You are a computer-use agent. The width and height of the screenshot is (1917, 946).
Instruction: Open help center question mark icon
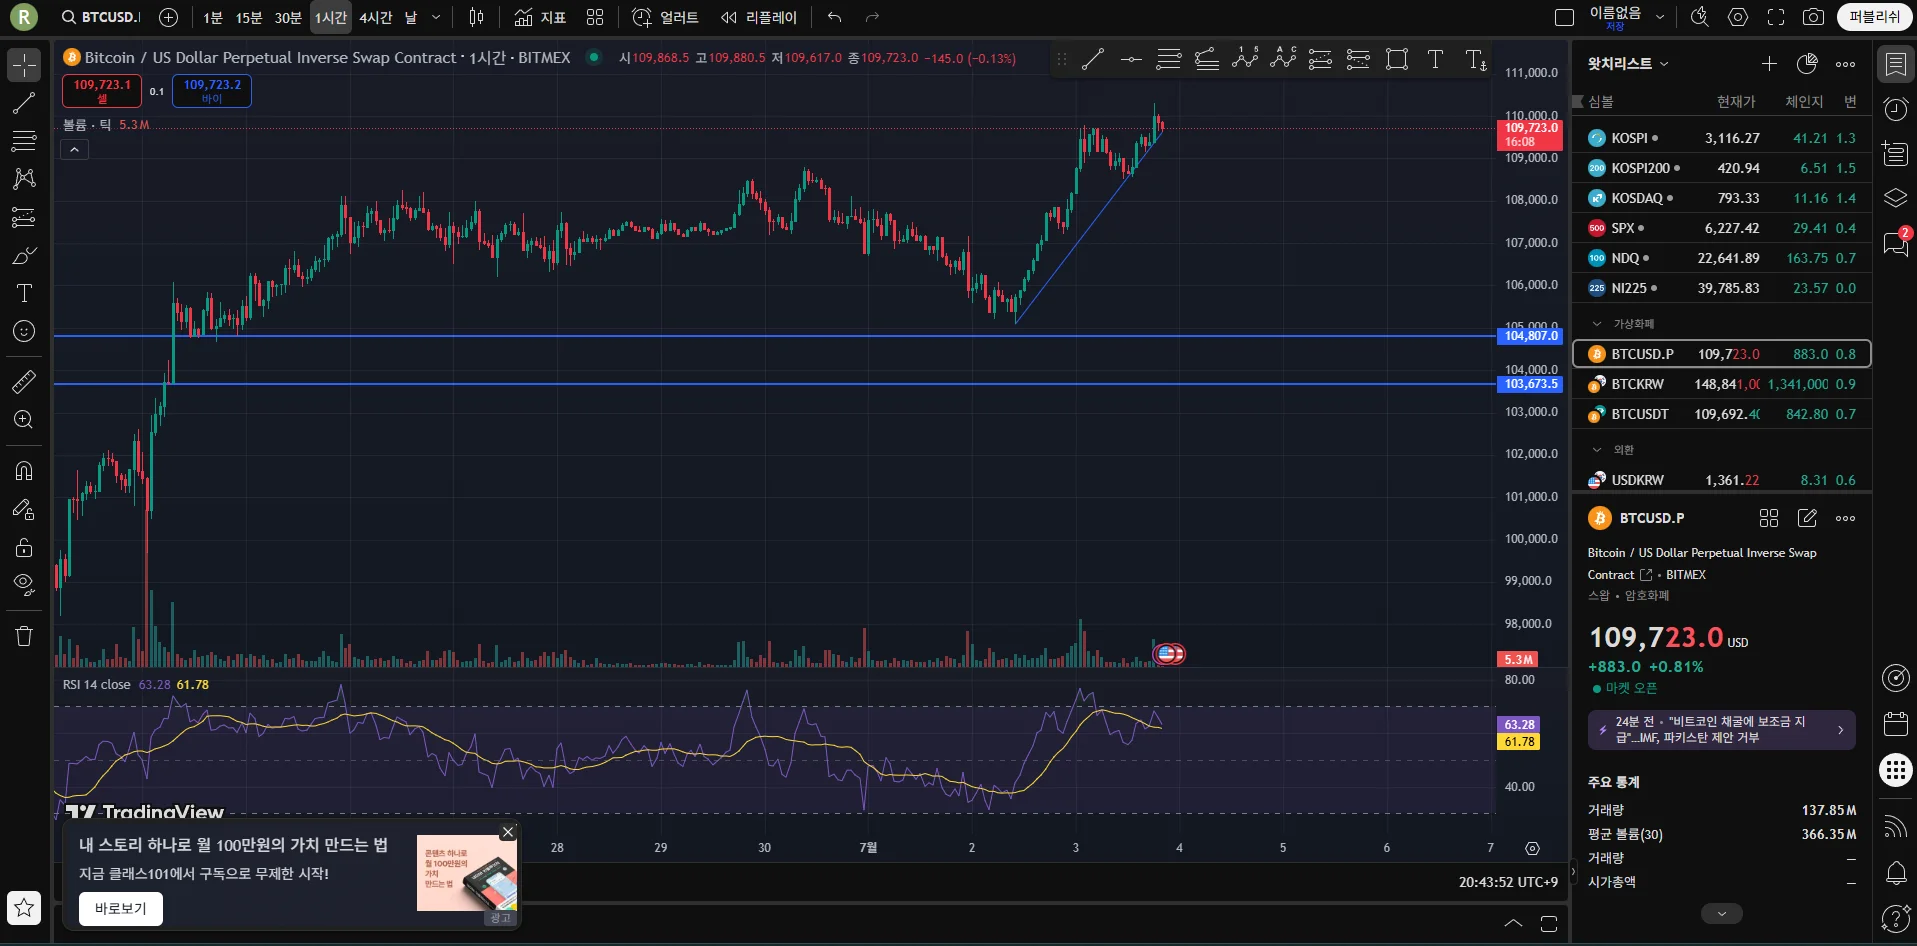[x=1895, y=917]
